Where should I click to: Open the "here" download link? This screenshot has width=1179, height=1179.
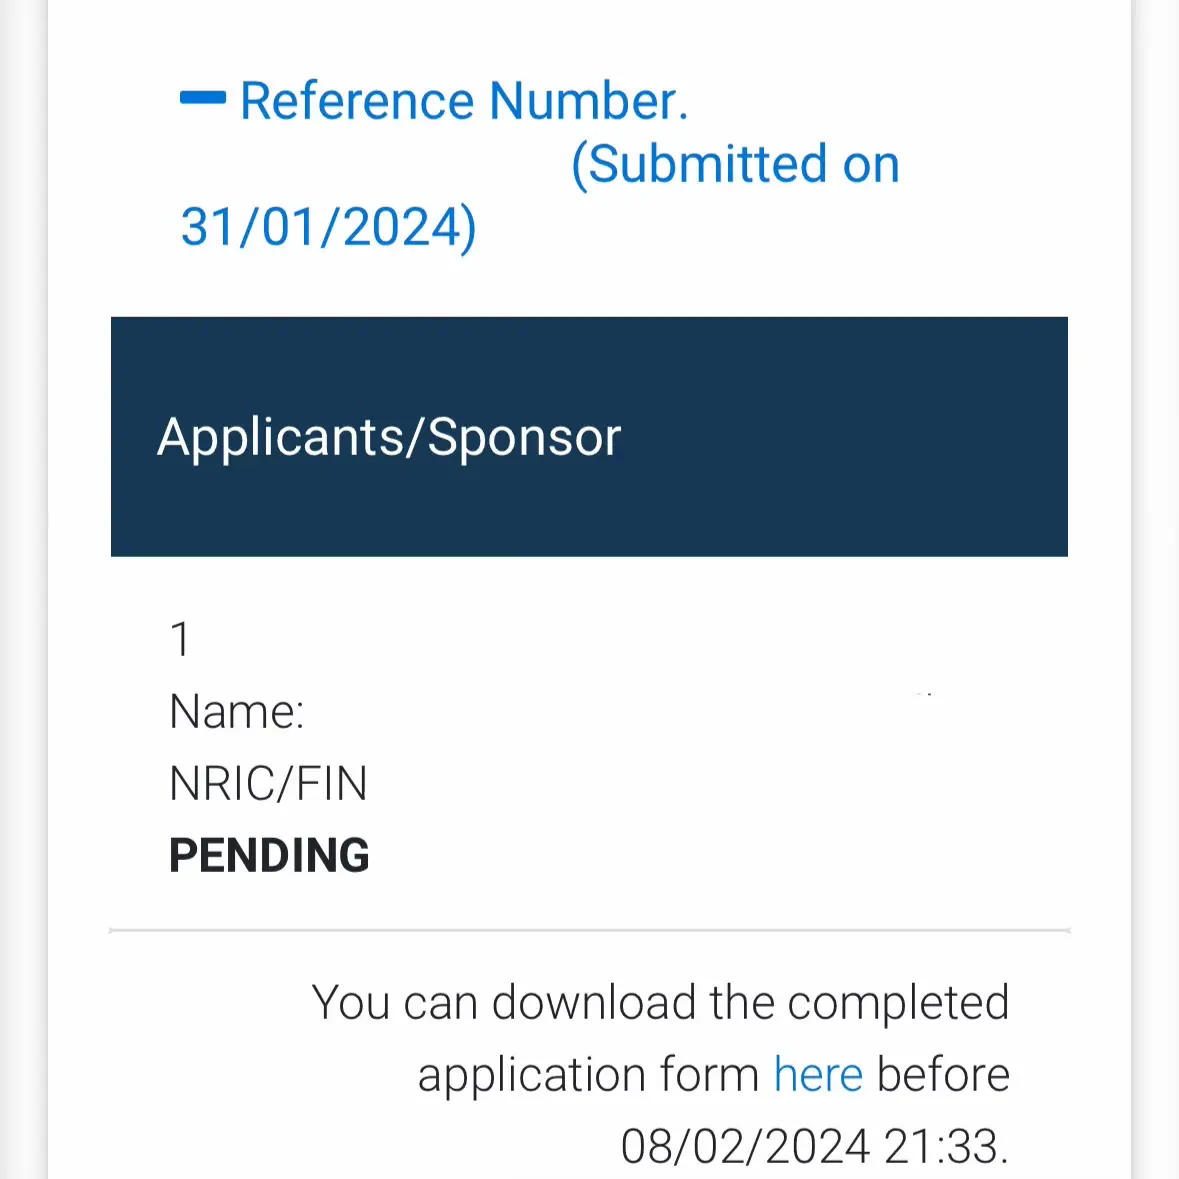[818, 1074]
